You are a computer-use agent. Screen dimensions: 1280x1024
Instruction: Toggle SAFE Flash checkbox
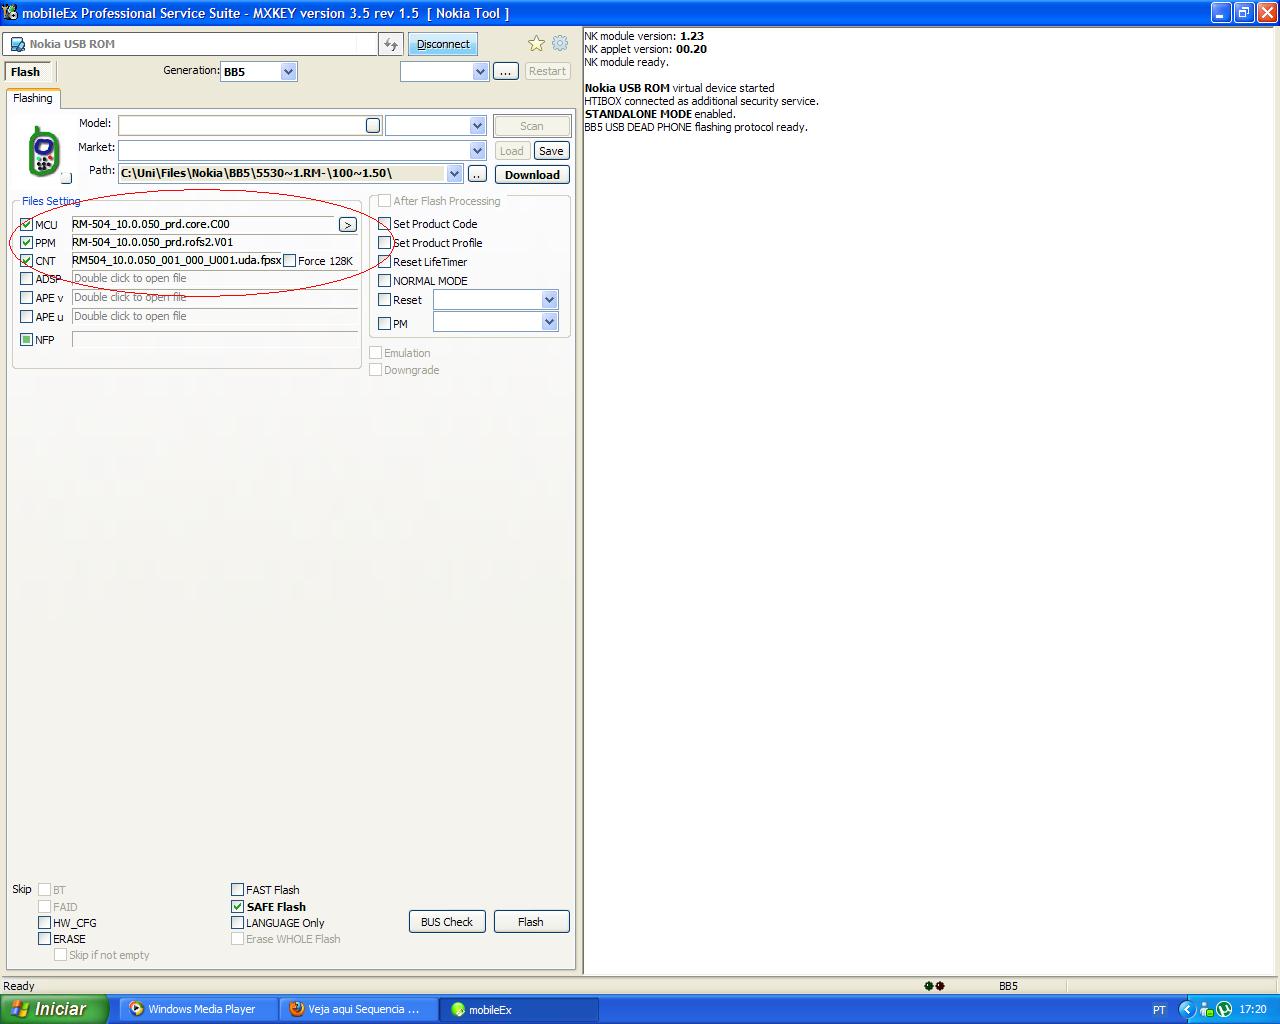click(238, 907)
